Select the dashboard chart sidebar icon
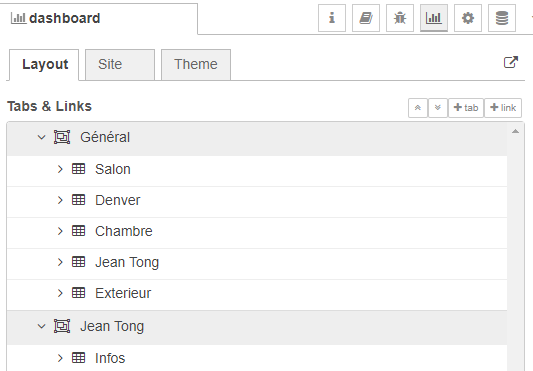This screenshot has height=371, width=533. pos(434,18)
